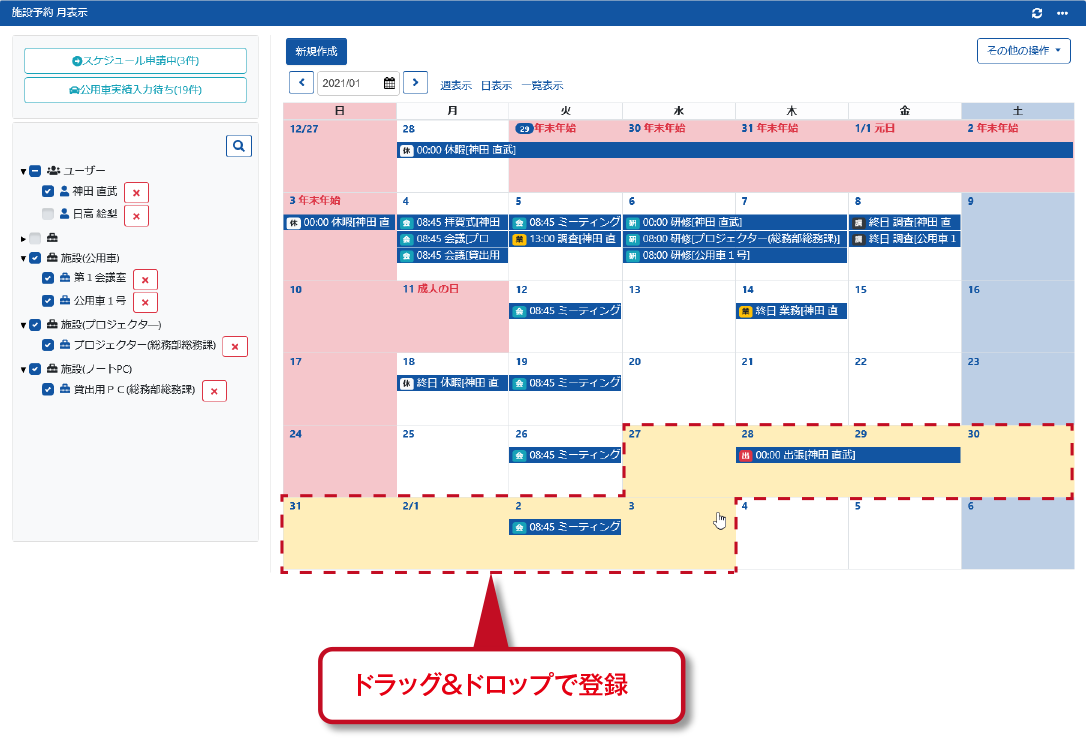Open the その他の操作 dropdown
Image resolution: width=1086 pixels, height=740 pixels.
[1023, 51]
